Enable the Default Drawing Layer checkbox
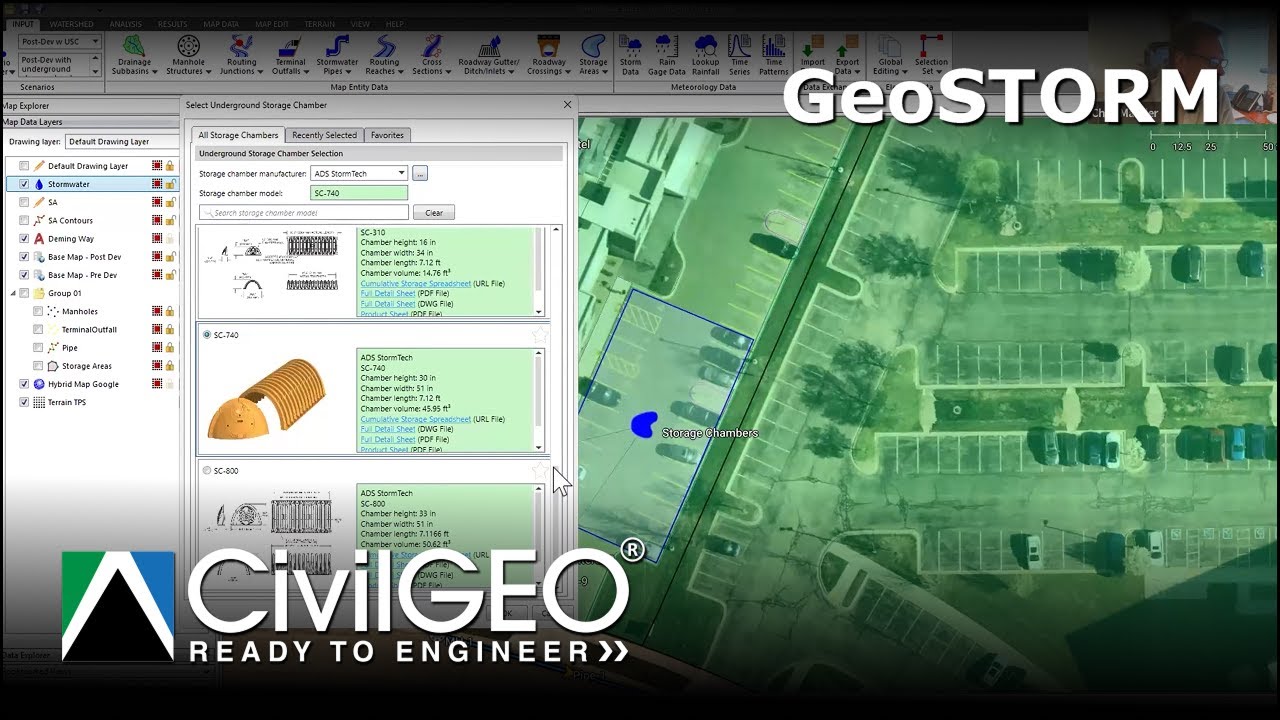Viewport: 1280px width, 720px height. [24, 166]
